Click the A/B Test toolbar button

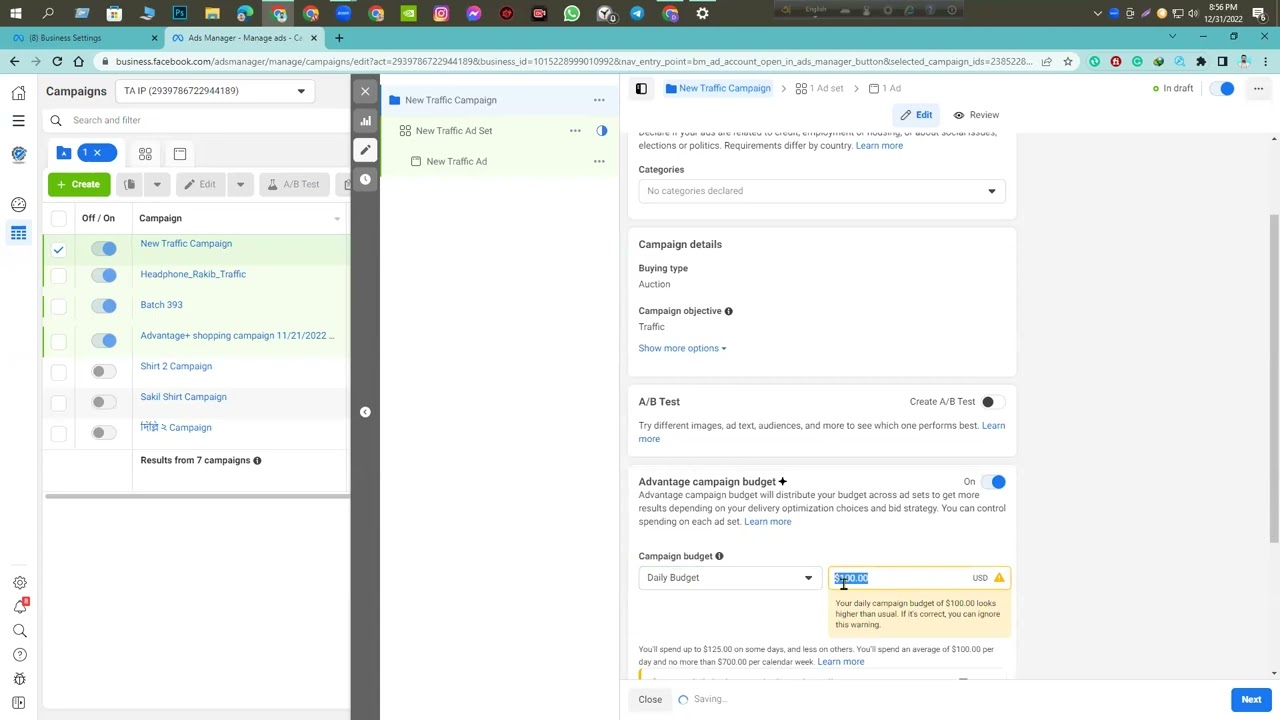pyautogui.click(x=293, y=184)
